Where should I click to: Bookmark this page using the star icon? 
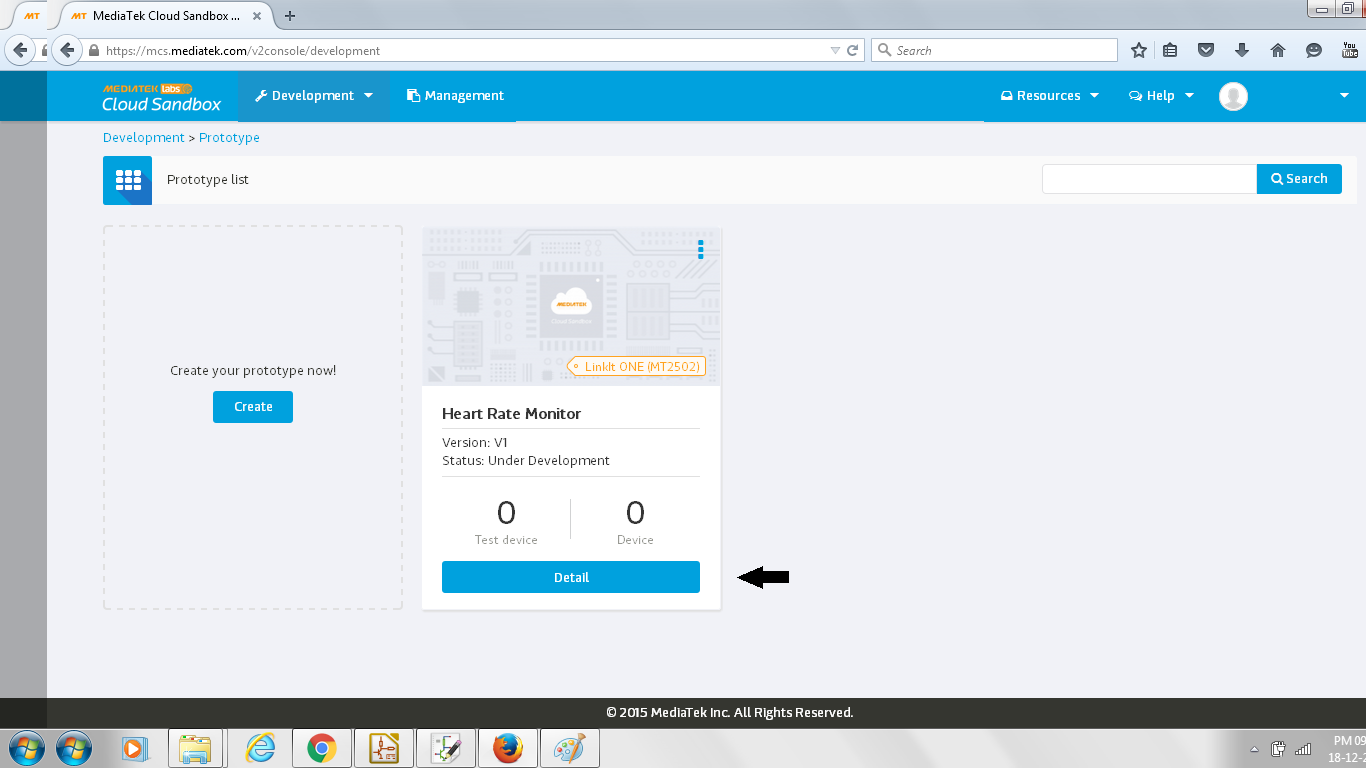click(x=1138, y=50)
